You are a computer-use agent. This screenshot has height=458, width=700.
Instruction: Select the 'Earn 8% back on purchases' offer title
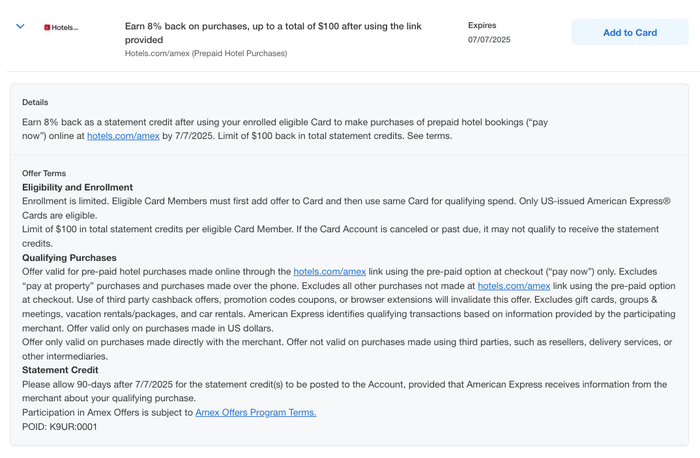click(273, 33)
